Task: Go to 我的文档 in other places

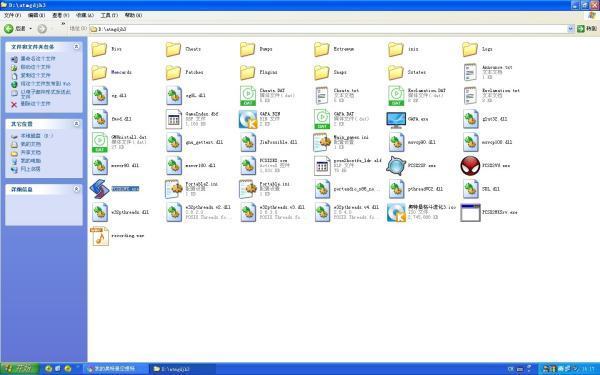Action: pos(31,144)
